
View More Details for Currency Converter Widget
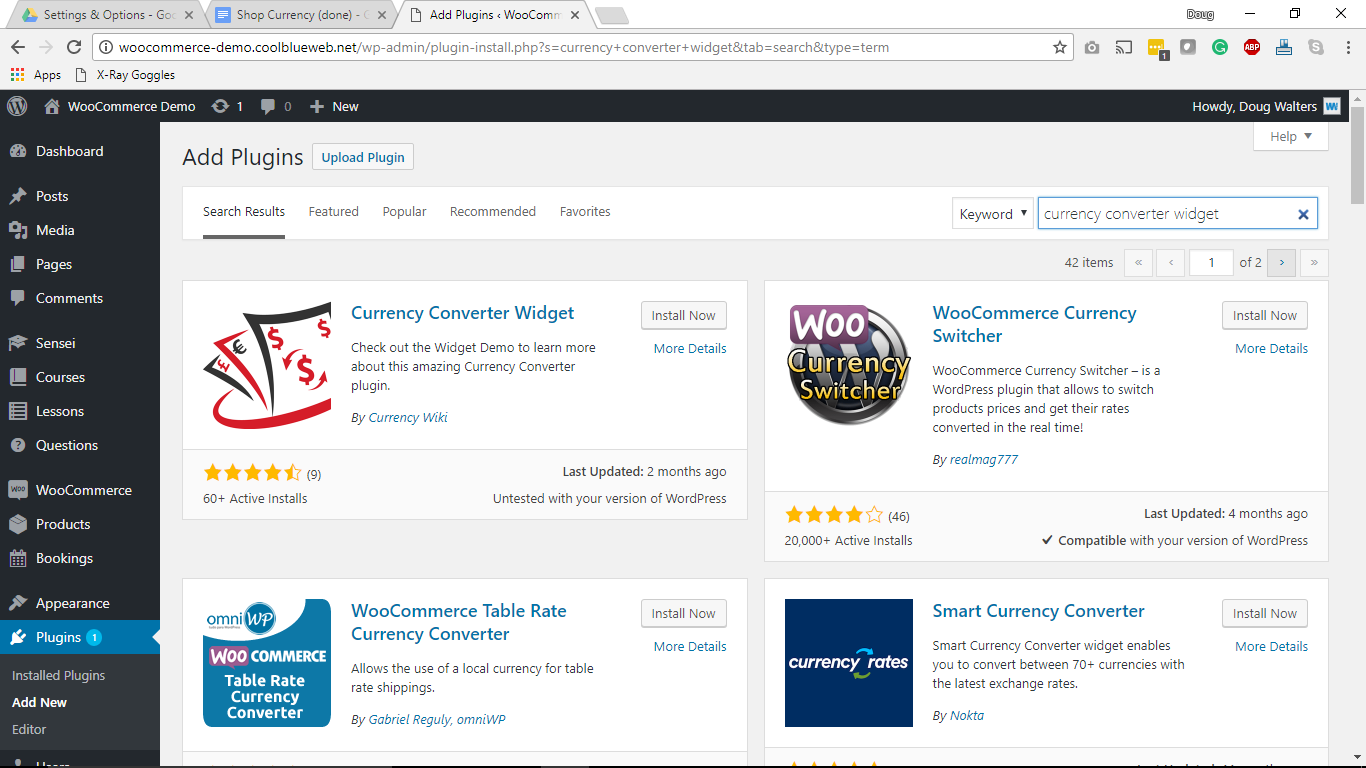(690, 348)
